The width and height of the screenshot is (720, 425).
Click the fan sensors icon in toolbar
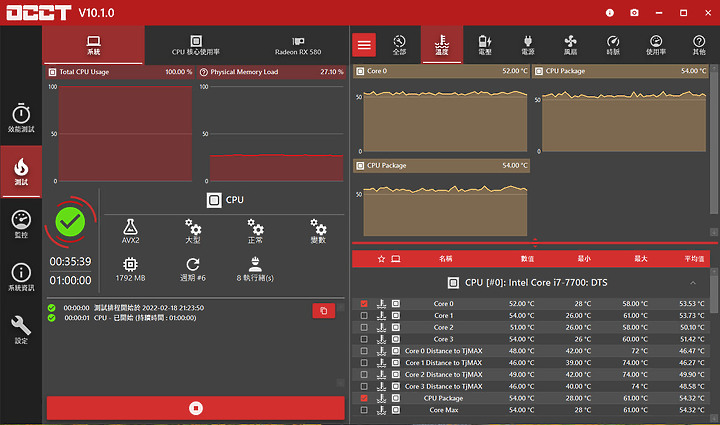click(570, 45)
